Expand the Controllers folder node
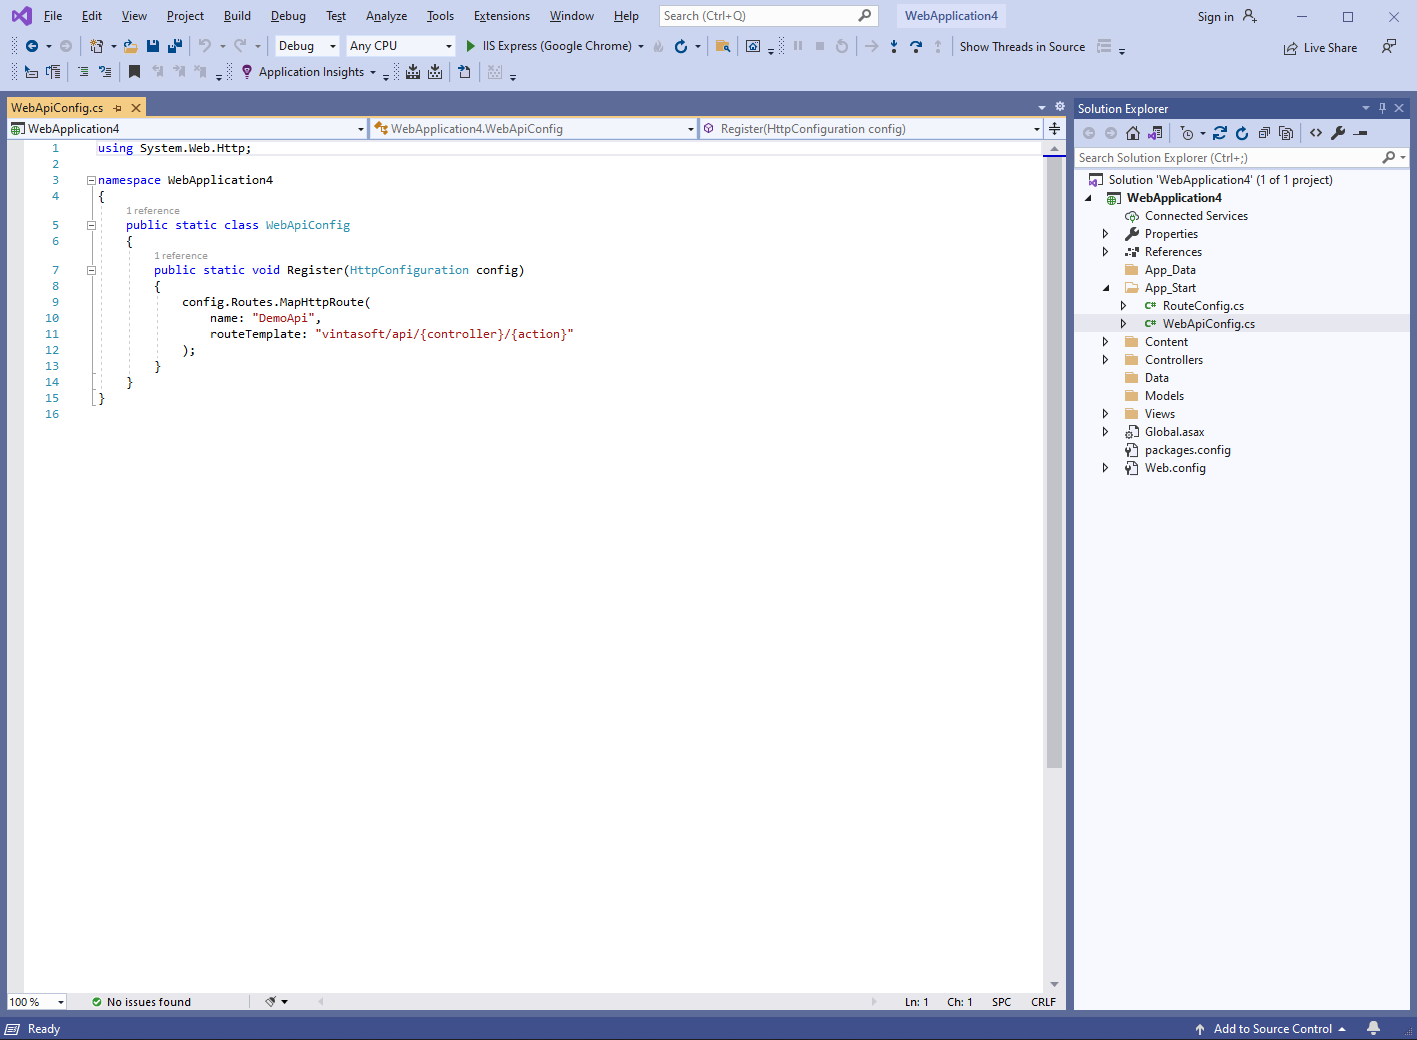The image size is (1417, 1040). [1105, 360]
